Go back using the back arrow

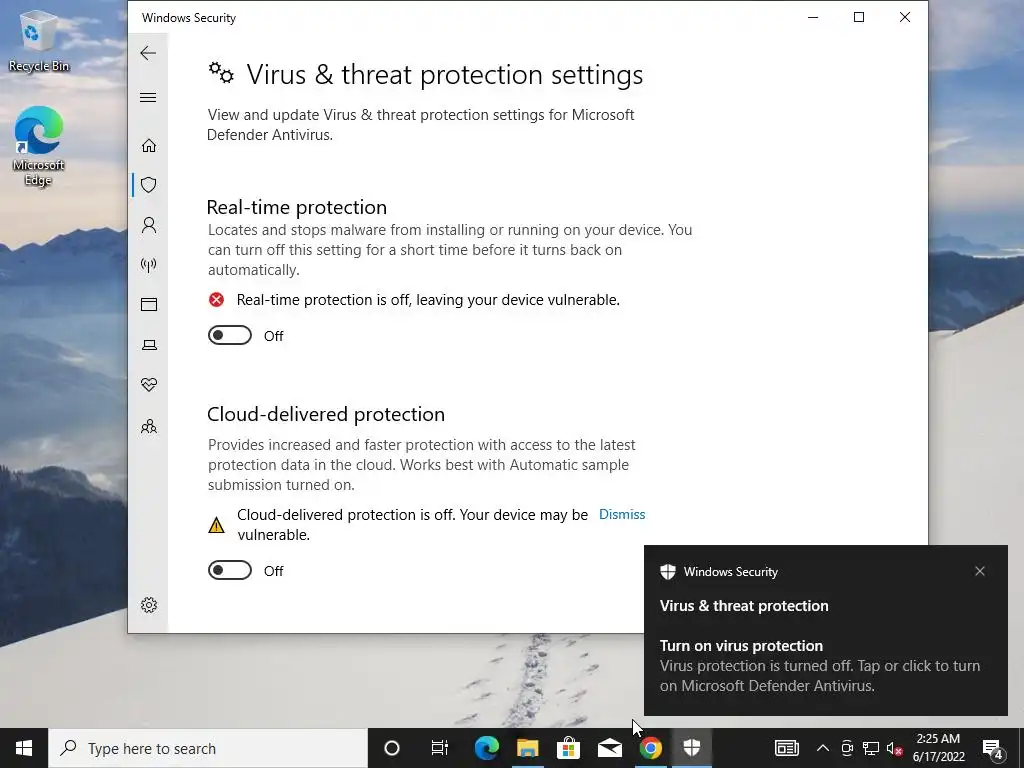pyautogui.click(x=148, y=53)
